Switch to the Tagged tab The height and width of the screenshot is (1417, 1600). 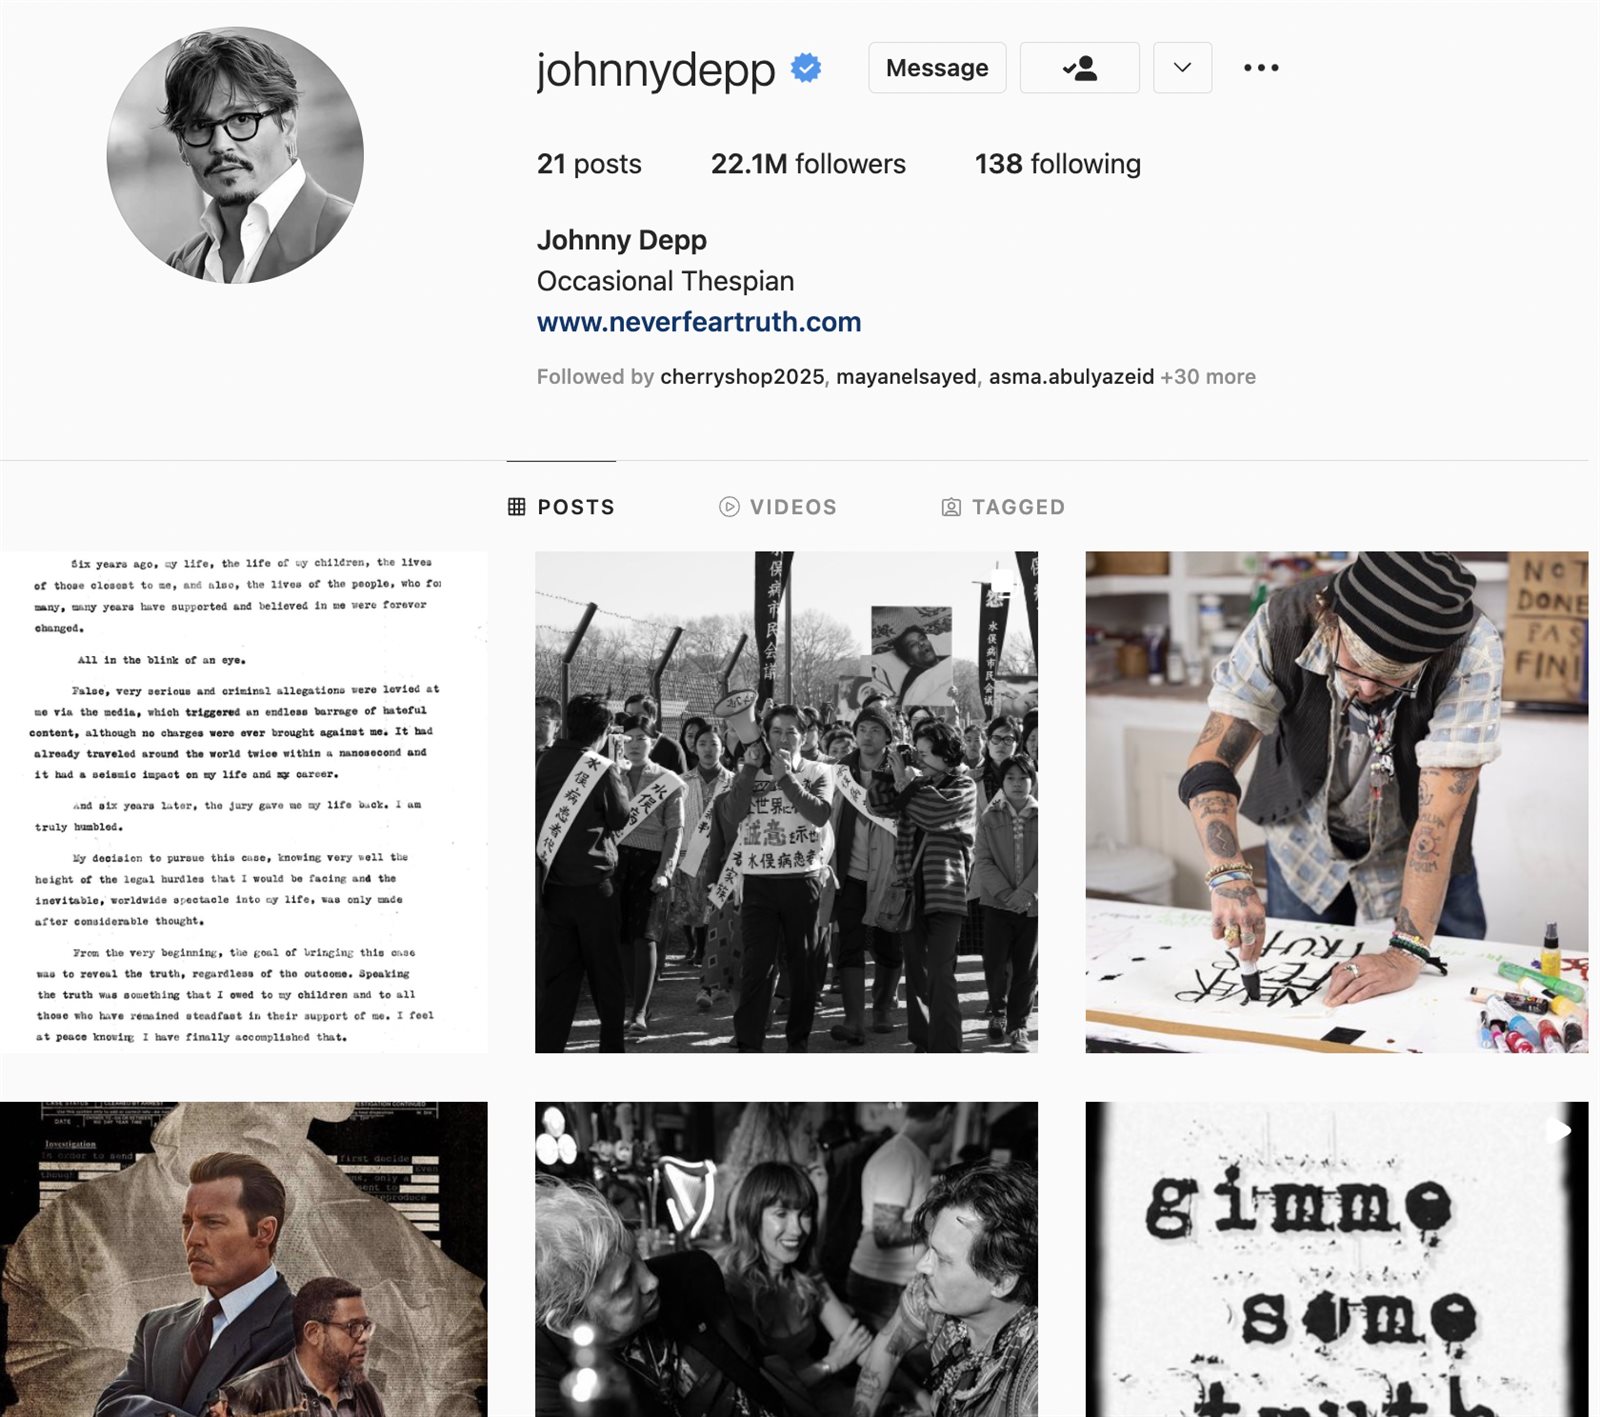(1003, 507)
